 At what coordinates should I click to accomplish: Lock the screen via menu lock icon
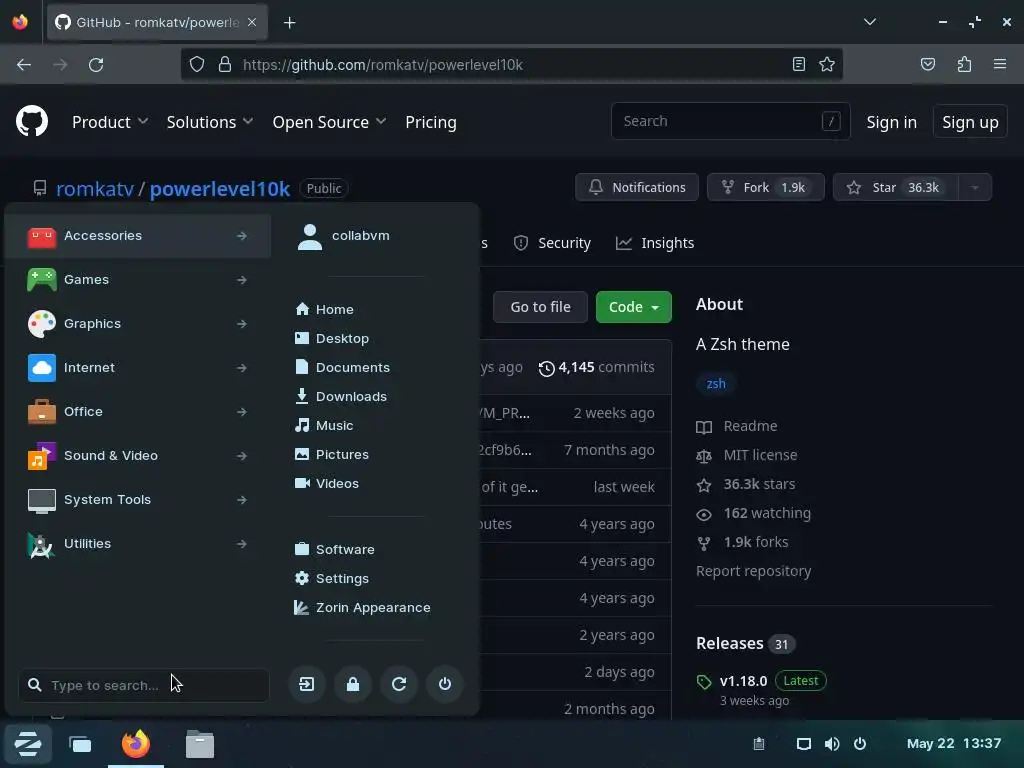coord(353,684)
